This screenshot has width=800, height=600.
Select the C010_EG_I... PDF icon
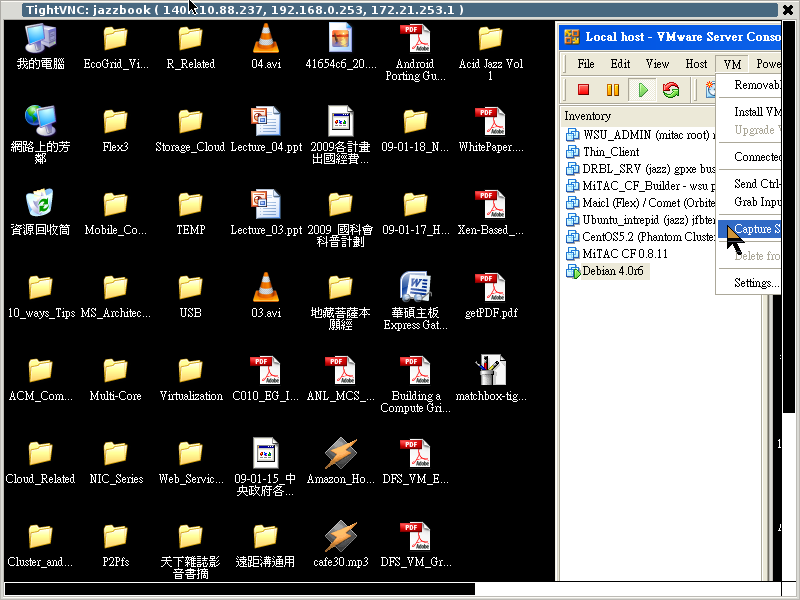tap(266, 378)
